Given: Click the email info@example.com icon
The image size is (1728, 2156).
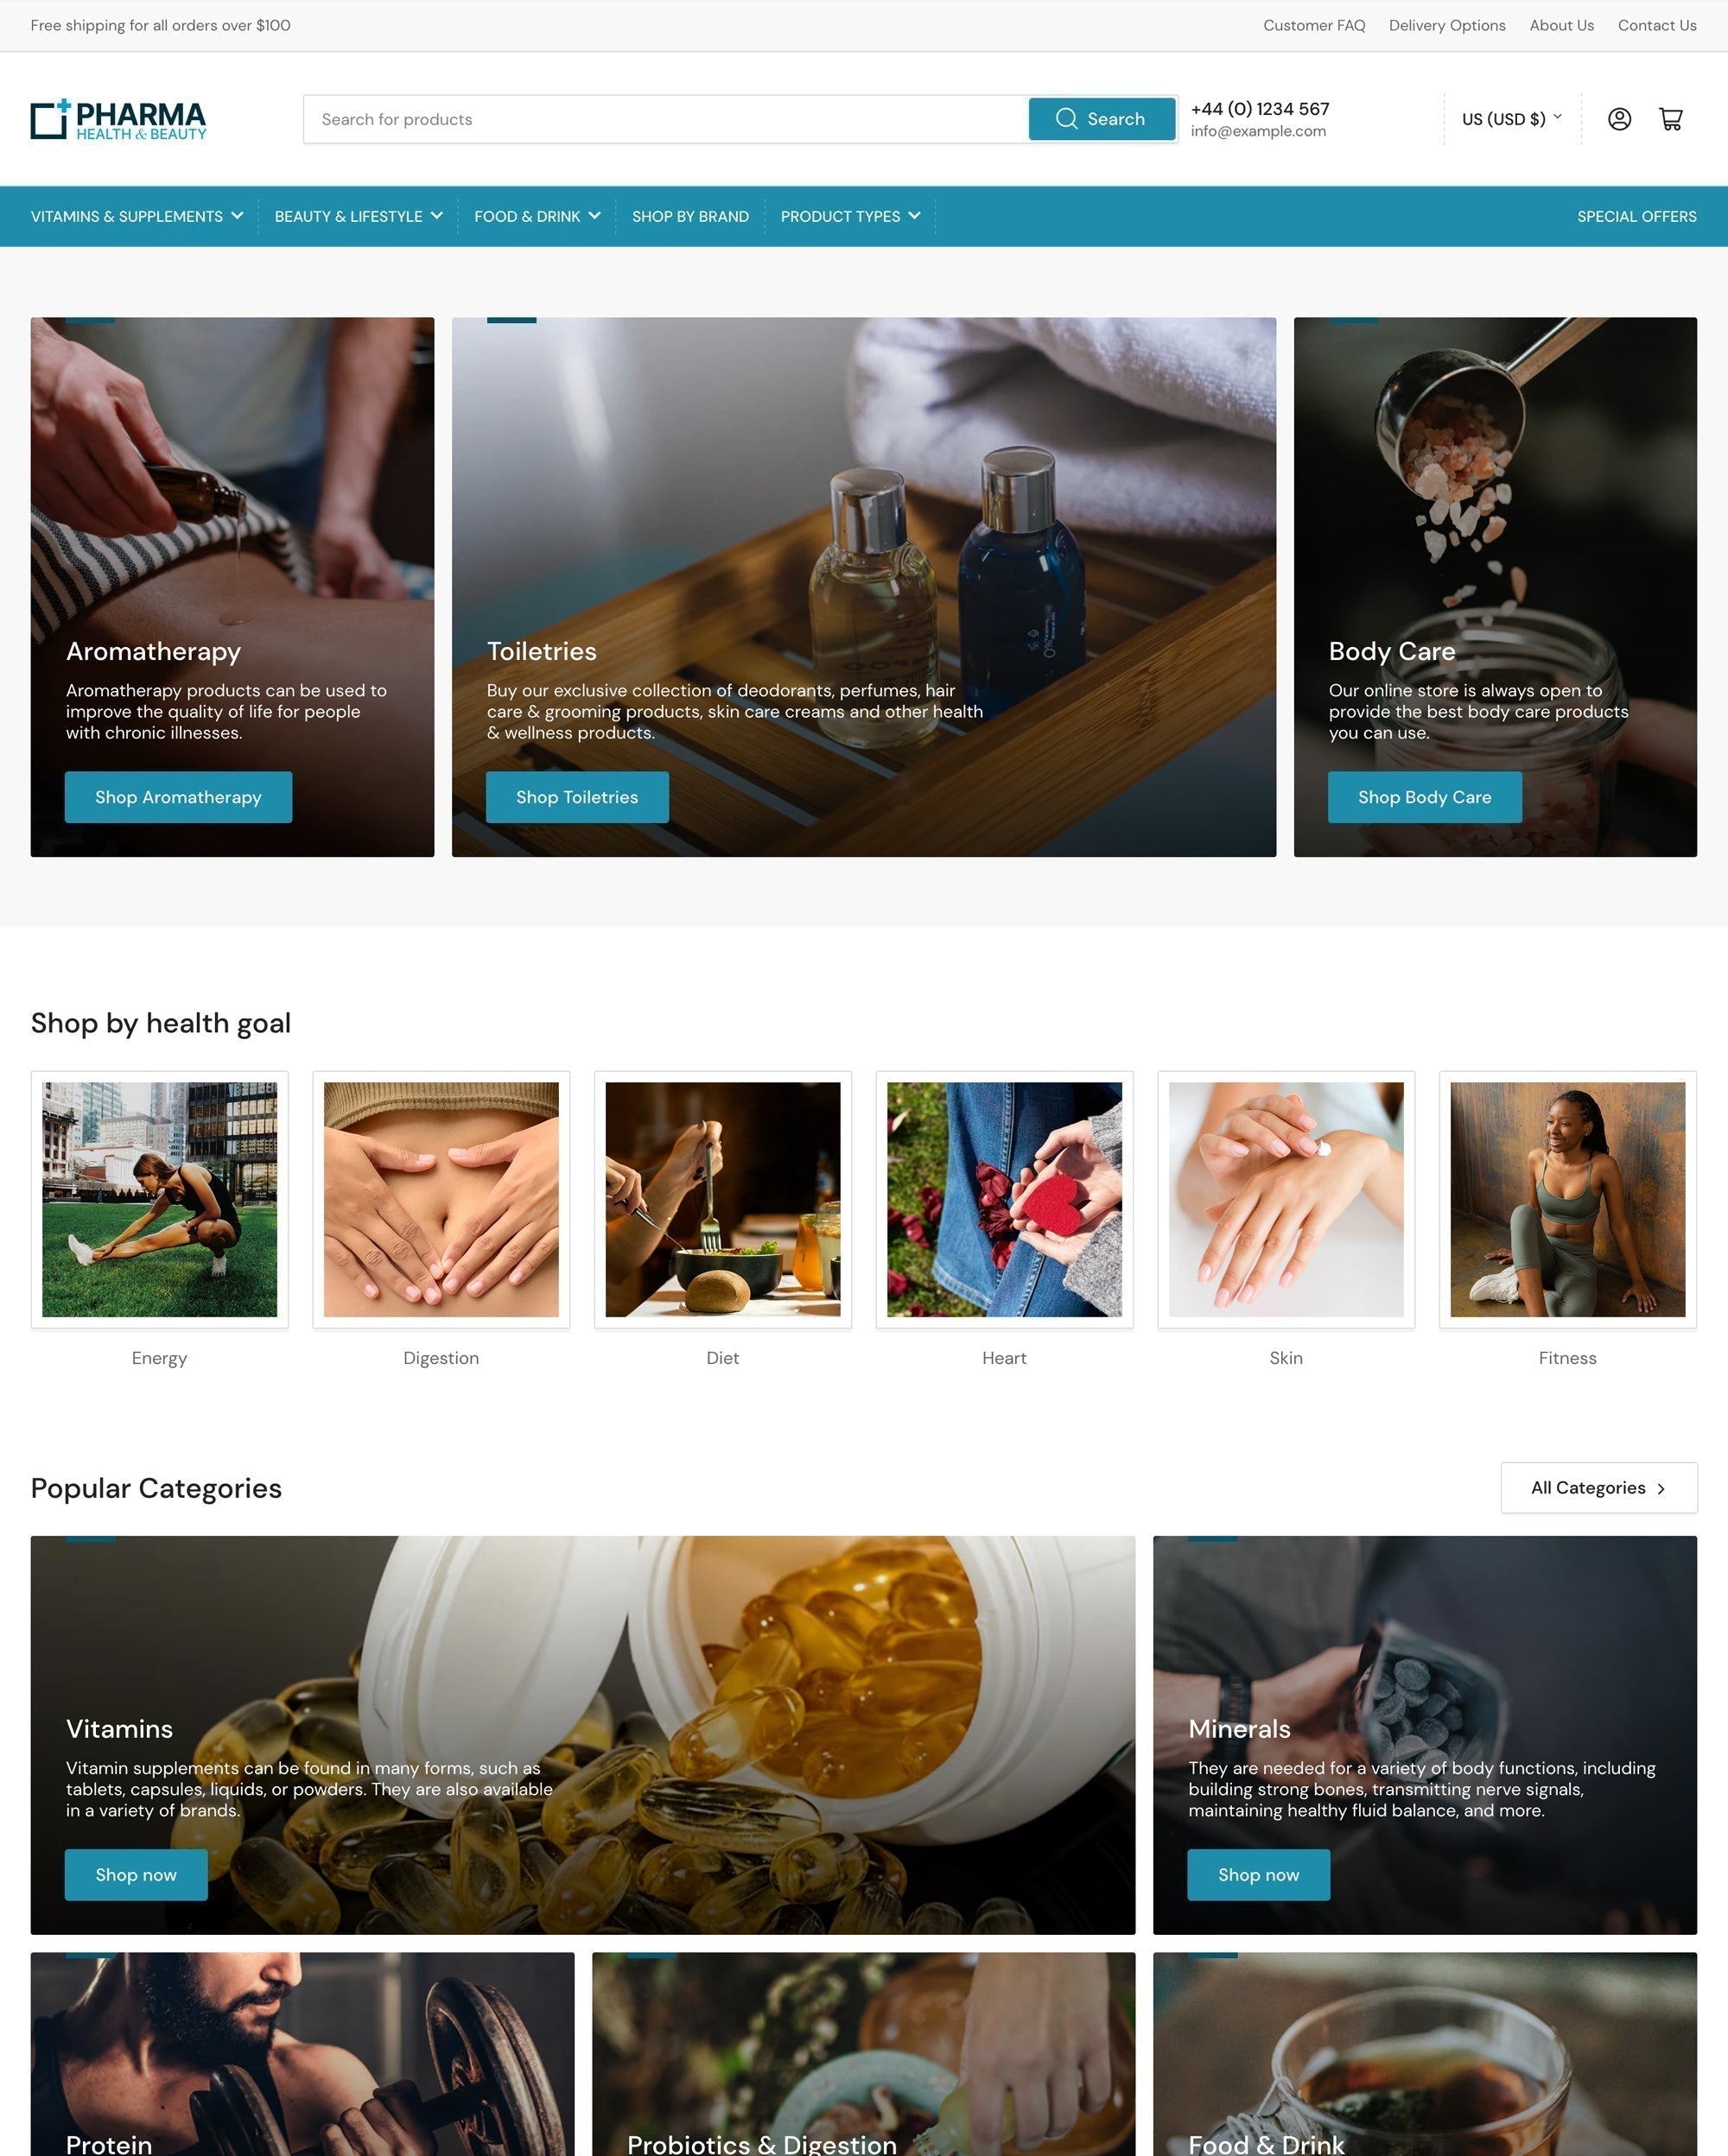Looking at the screenshot, I should coord(1259,130).
